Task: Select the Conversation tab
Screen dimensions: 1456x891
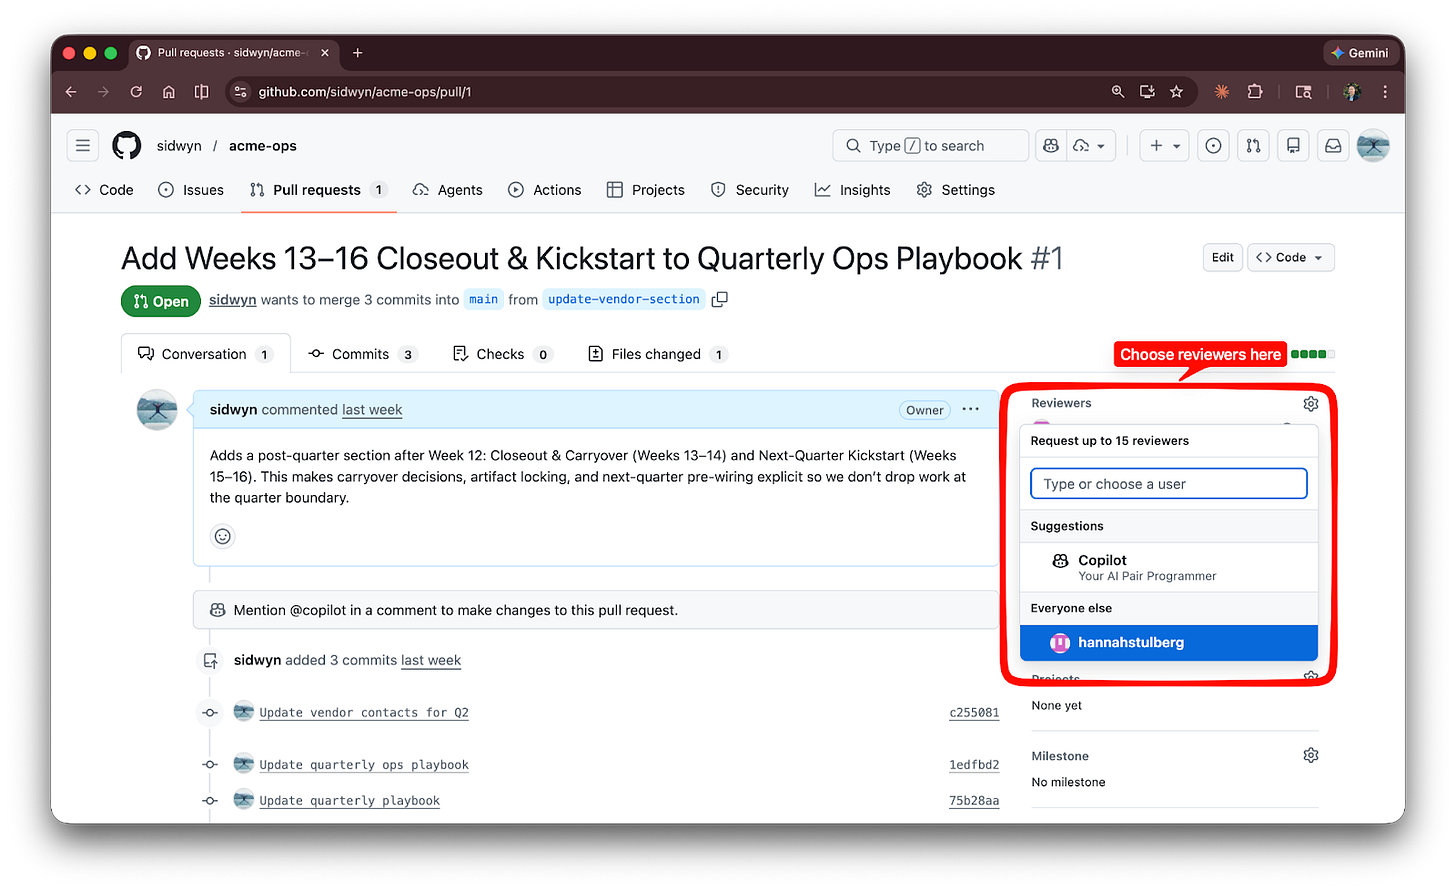Action: click(x=206, y=354)
